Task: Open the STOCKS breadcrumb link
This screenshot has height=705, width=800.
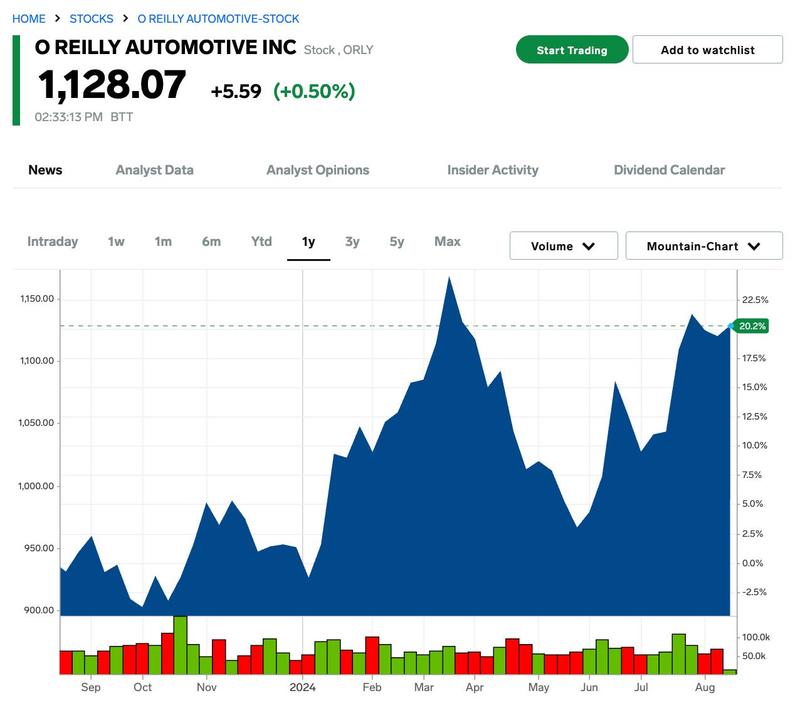Action: click(x=91, y=19)
